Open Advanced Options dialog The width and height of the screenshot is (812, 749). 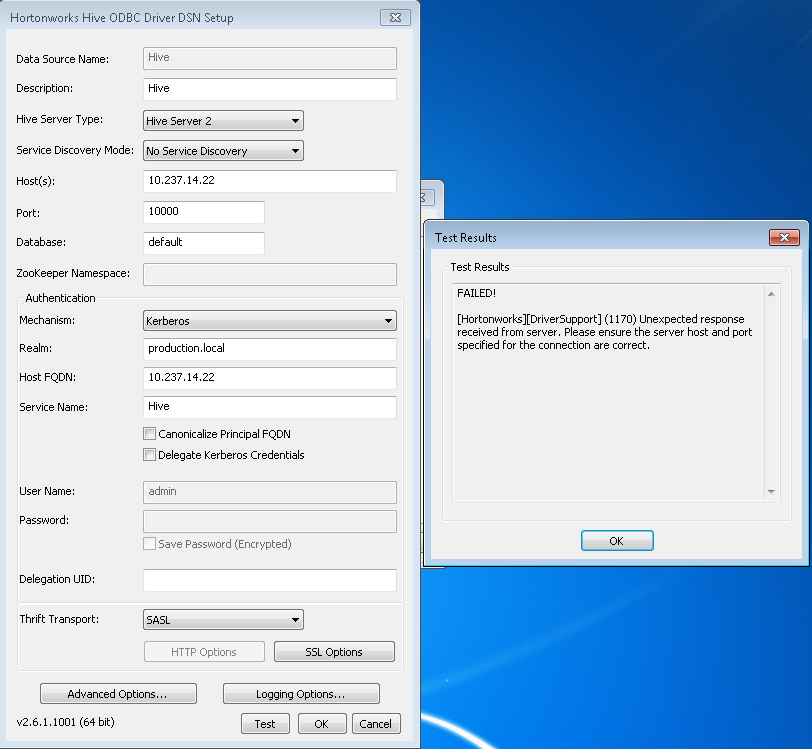coord(118,694)
